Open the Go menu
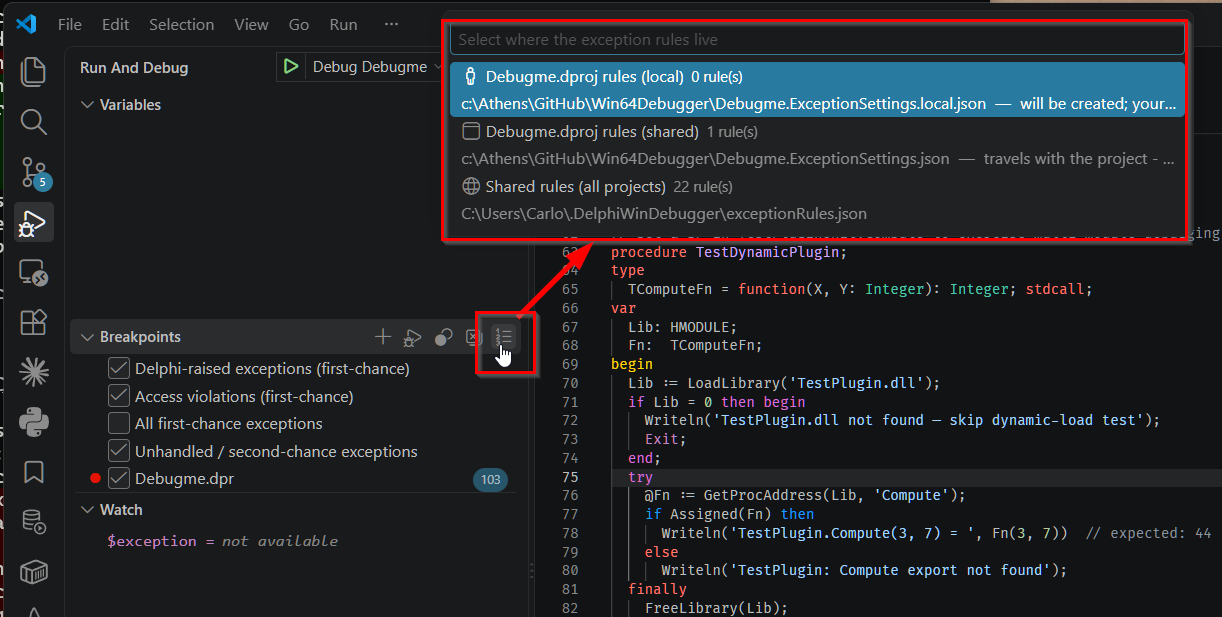The image size is (1222, 617). coord(299,24)
